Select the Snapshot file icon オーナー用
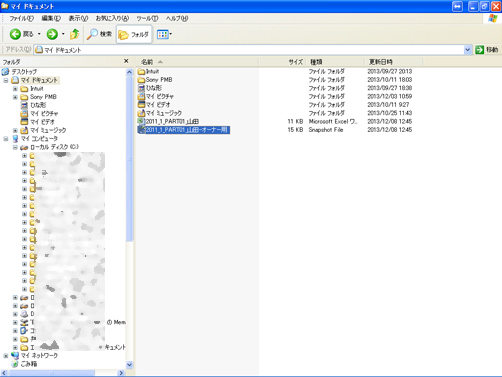The image size is (502, 377). [141, 130]
